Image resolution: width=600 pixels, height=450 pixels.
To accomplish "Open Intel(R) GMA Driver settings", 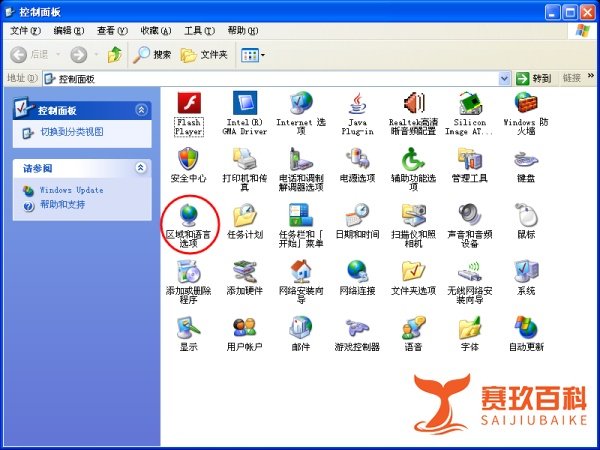I will click(x=245, y=114).
